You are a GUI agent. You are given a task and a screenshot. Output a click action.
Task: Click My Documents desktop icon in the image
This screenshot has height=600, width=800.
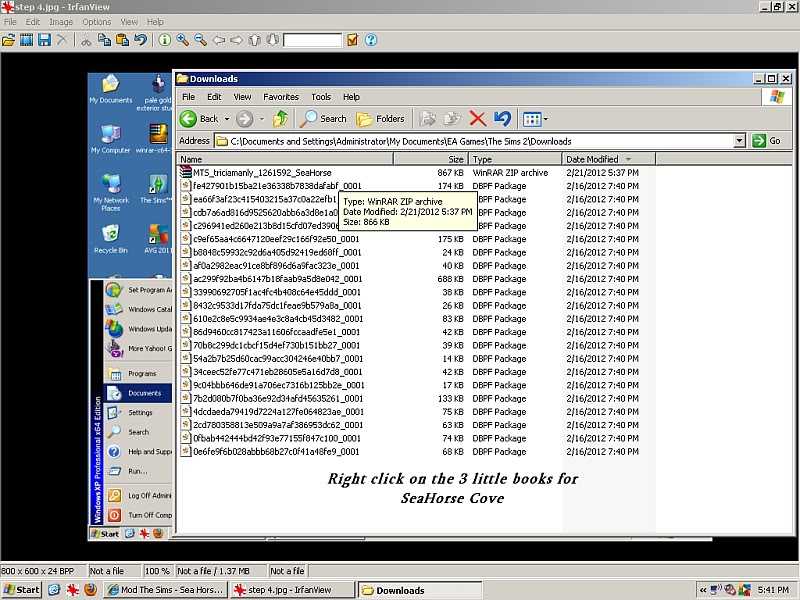click(x=111, y=89)
